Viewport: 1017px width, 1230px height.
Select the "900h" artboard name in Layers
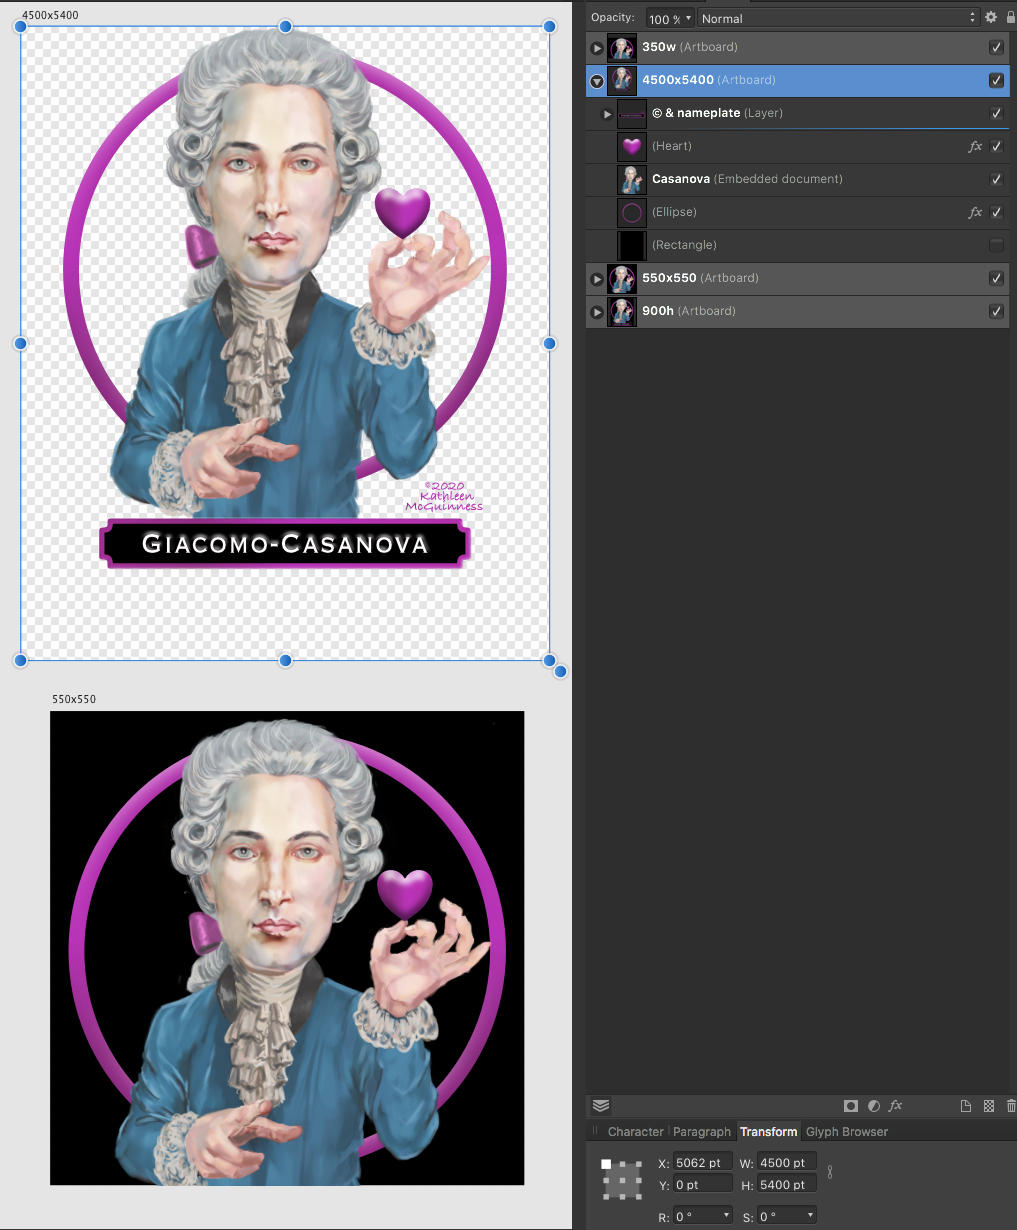658,311
